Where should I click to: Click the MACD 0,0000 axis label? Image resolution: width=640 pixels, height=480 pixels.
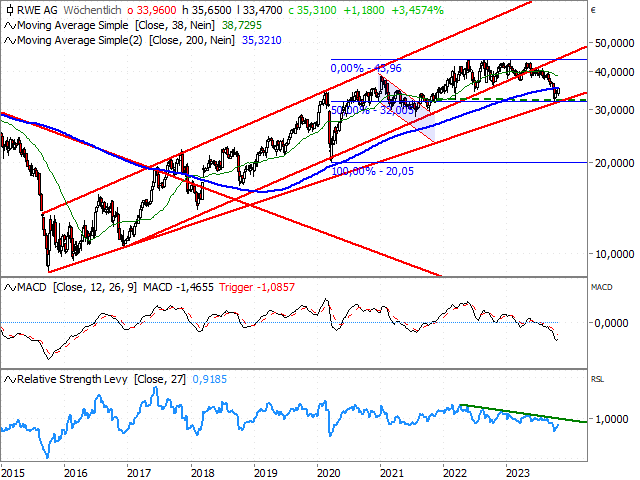tap(611, 323)
